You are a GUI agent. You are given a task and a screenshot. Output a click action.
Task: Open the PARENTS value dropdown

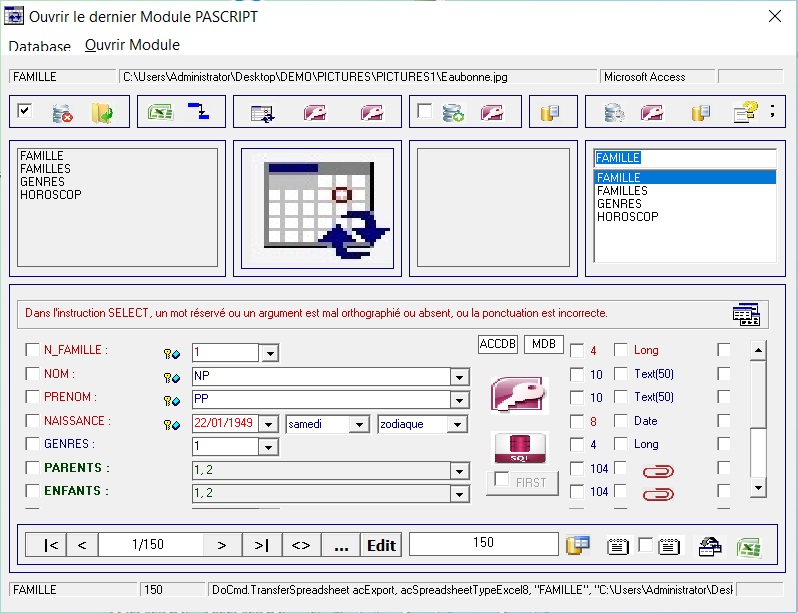pyautogui.click(x=460, y=471)
